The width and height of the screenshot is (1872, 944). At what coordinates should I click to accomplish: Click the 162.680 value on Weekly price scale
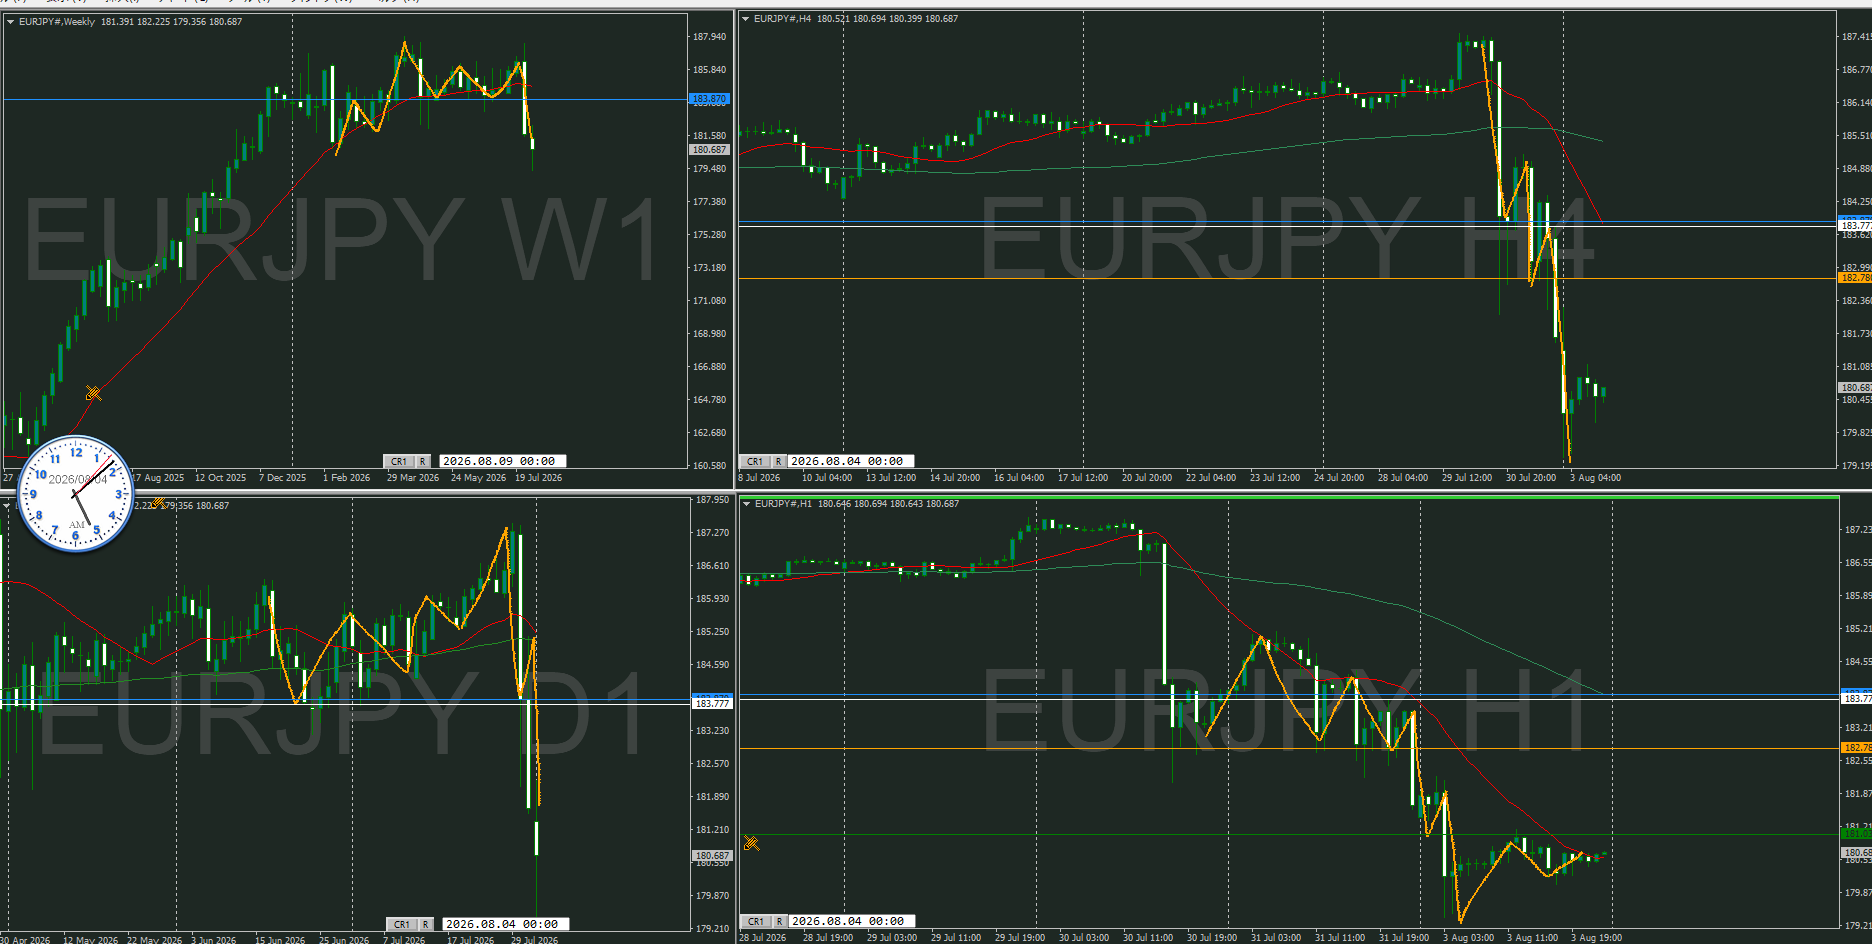point(710,433)
